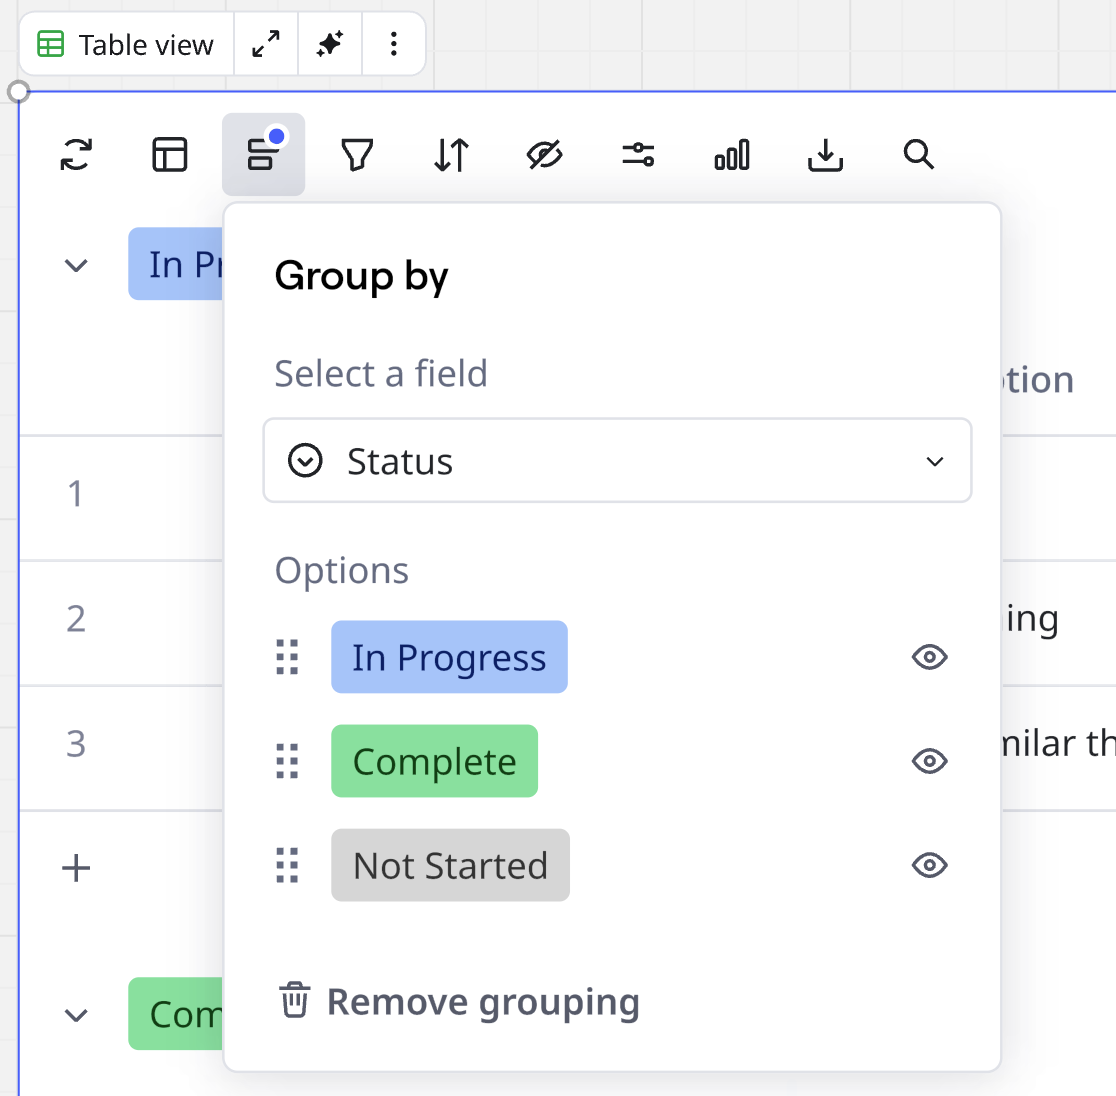Click the Table view tab

pos(127,45)
